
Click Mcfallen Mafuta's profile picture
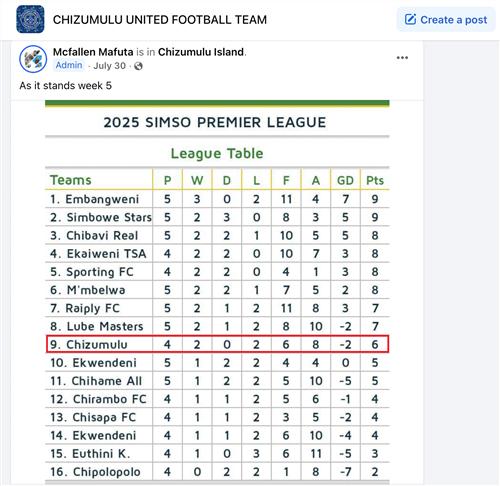click(x=33, y=59)
